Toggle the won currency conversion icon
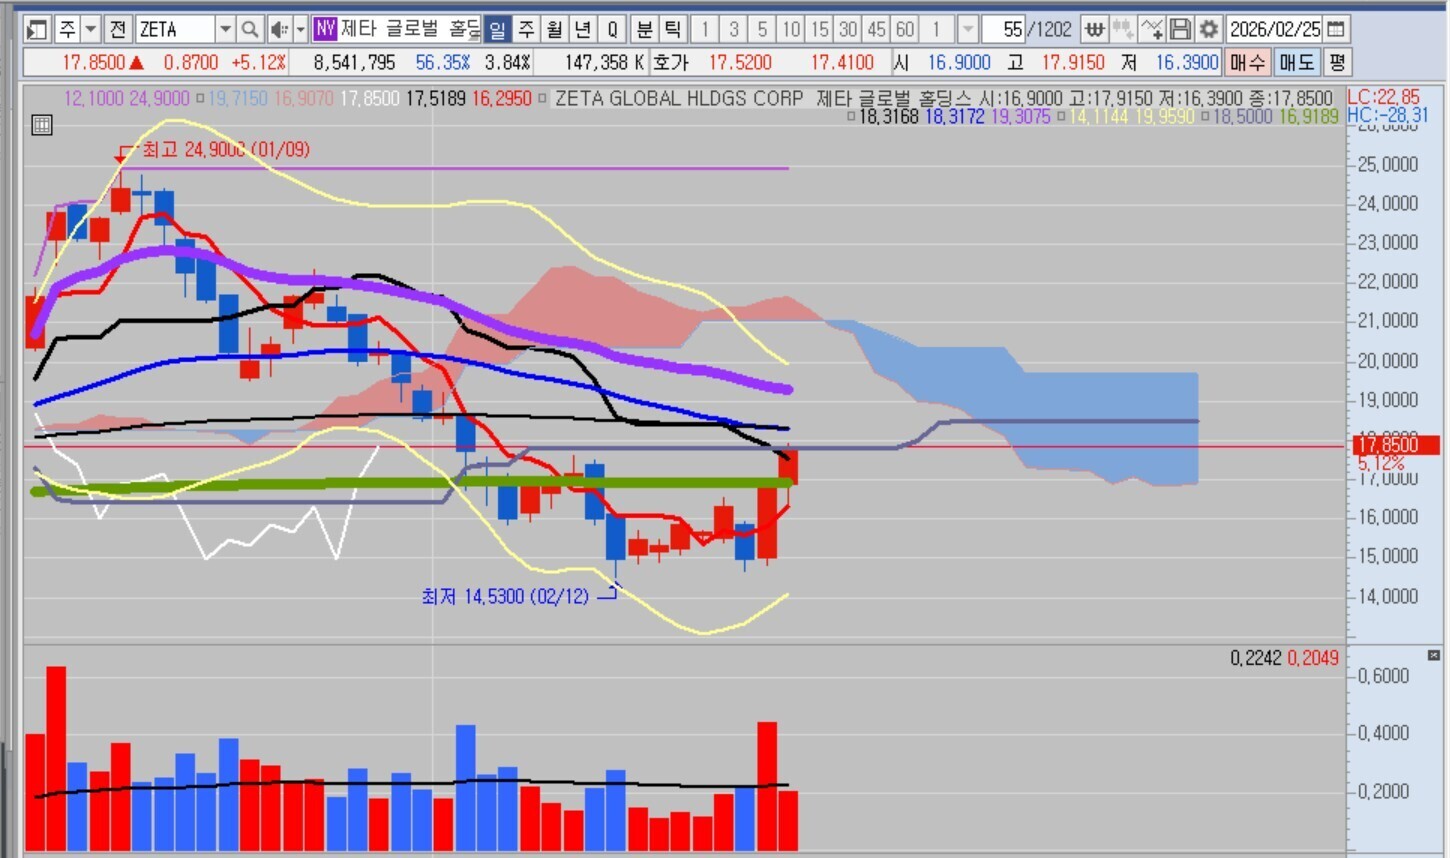The width and height of the screenshot is (1450, 858). (1094, 29)
